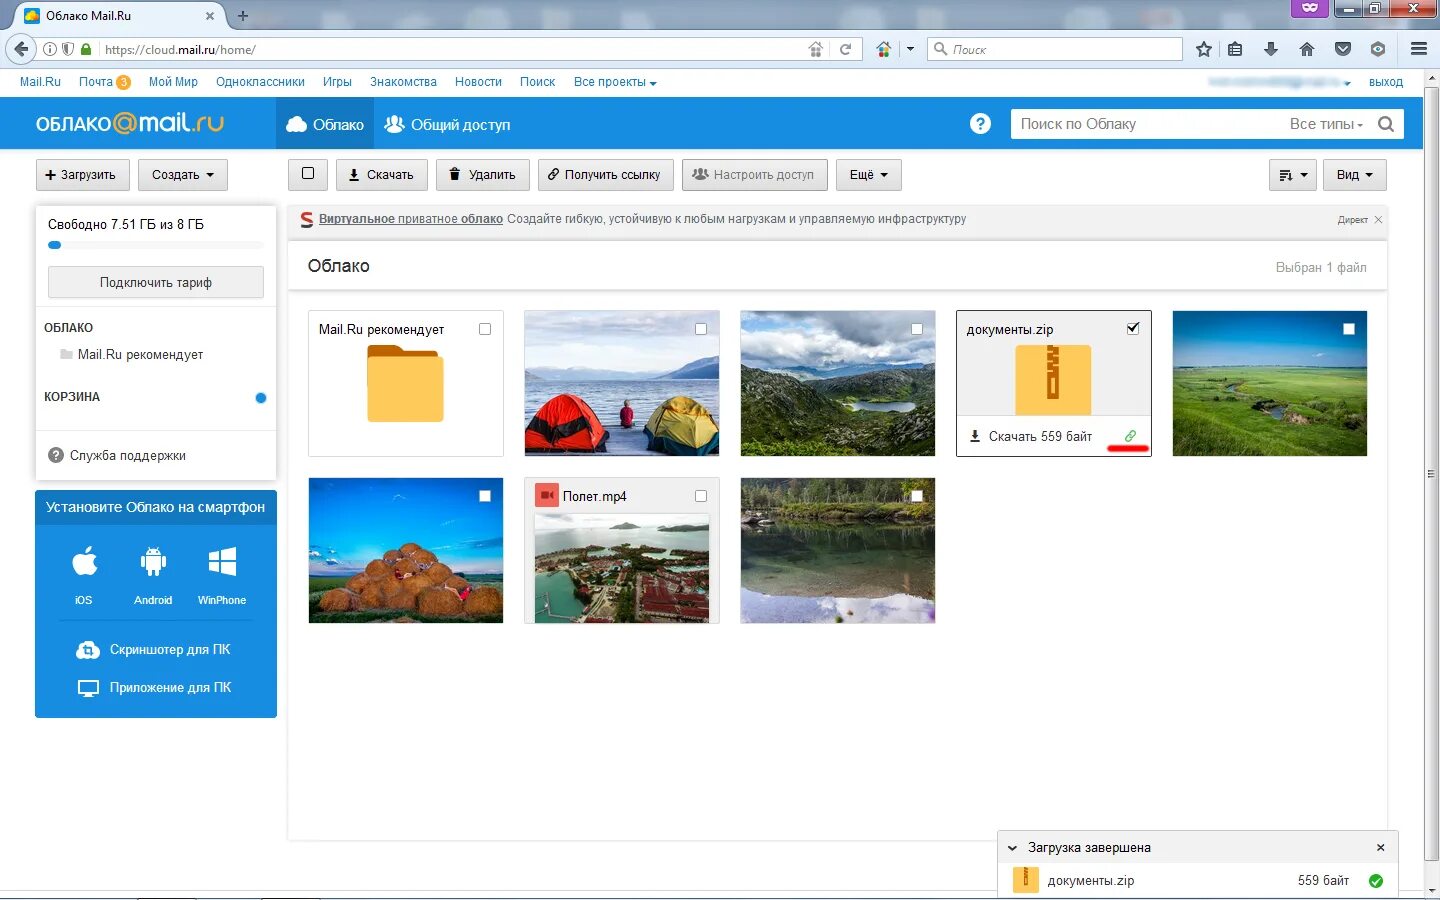Click the zip archive icon of документы.zip
The image size is (1440, 900).
[1053, 379]
